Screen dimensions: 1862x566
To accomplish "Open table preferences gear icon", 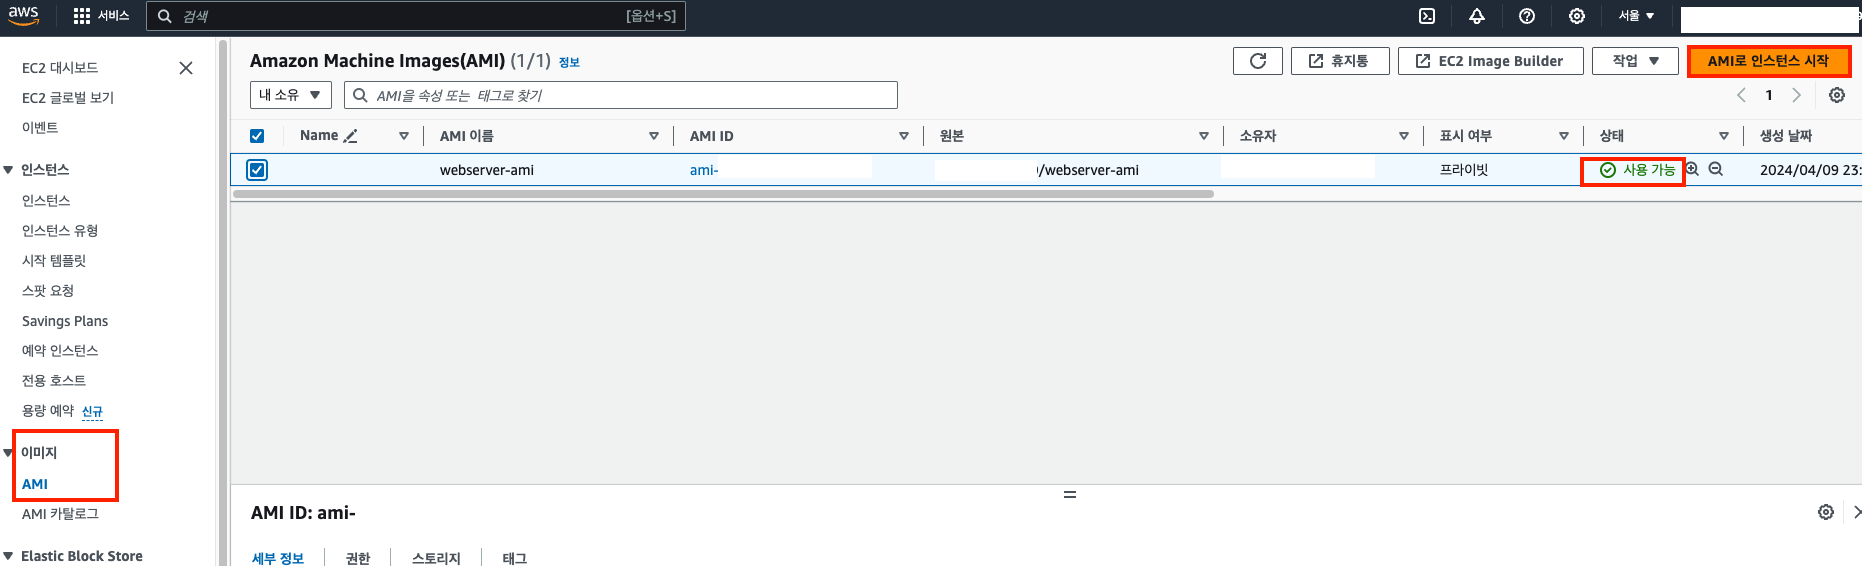I will (x=1837, y=95).
